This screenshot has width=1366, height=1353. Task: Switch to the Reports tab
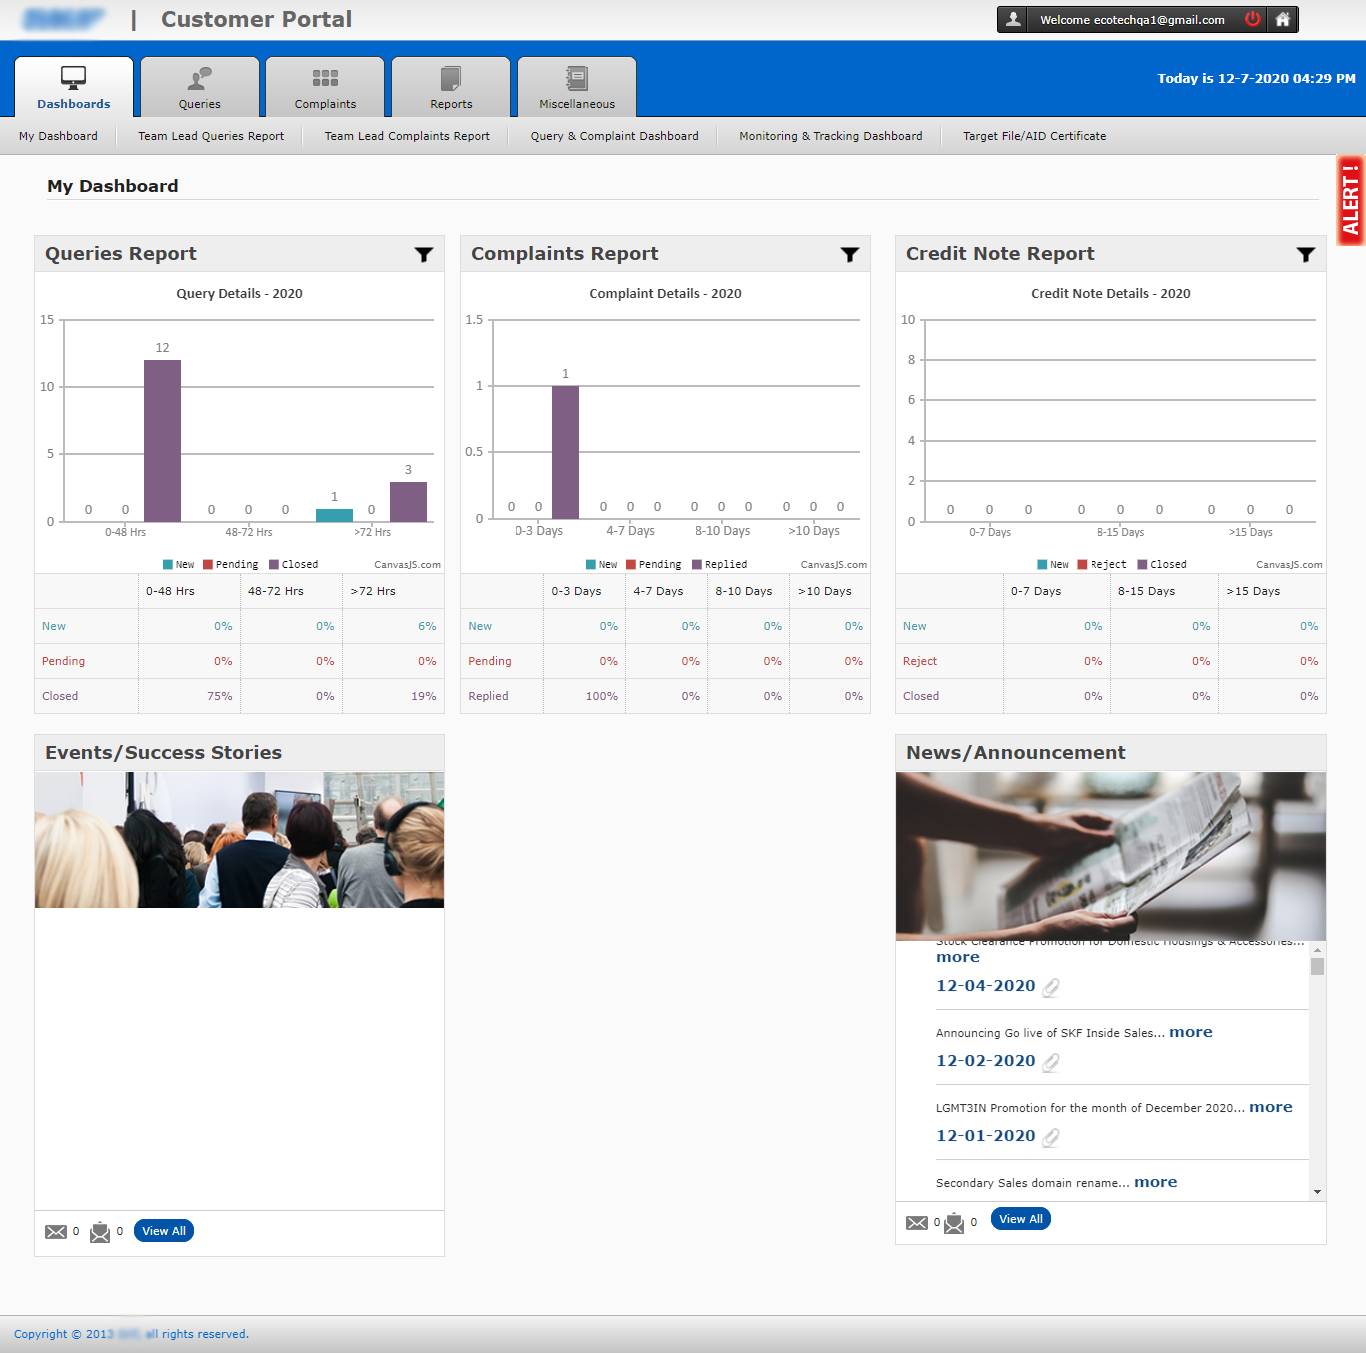[451, 87]
